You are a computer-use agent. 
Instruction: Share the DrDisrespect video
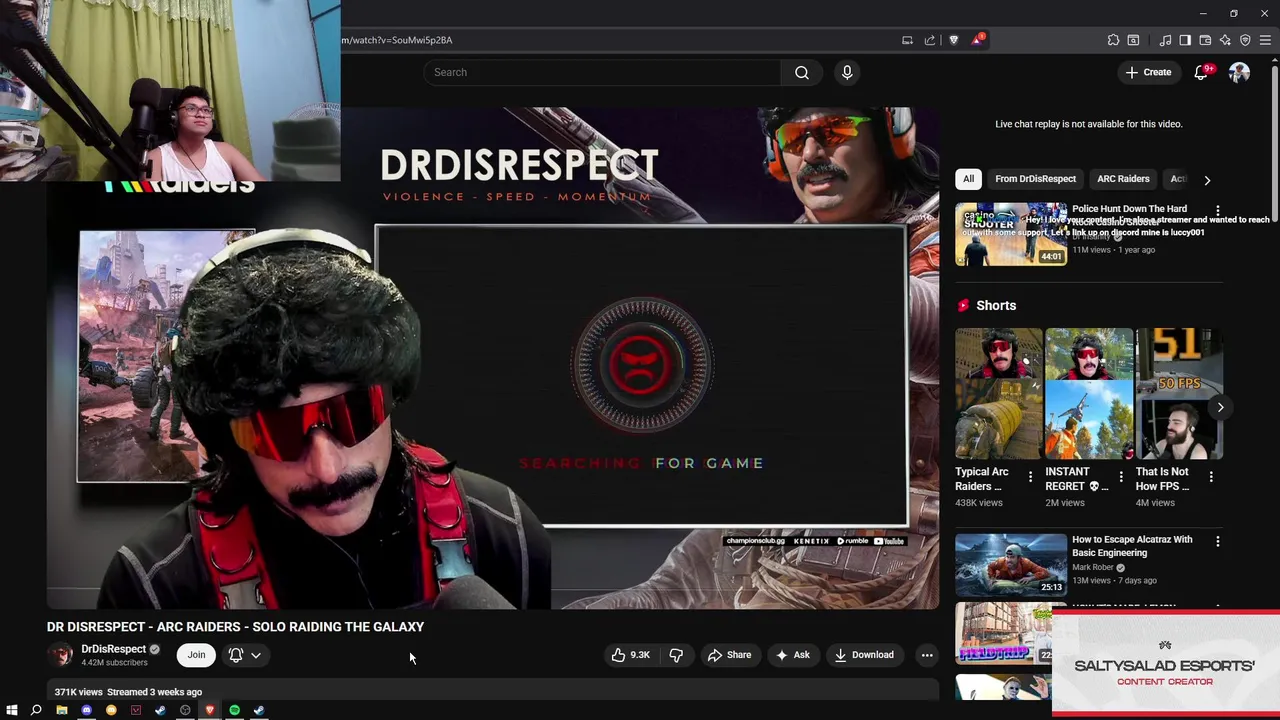coord(729,655)
